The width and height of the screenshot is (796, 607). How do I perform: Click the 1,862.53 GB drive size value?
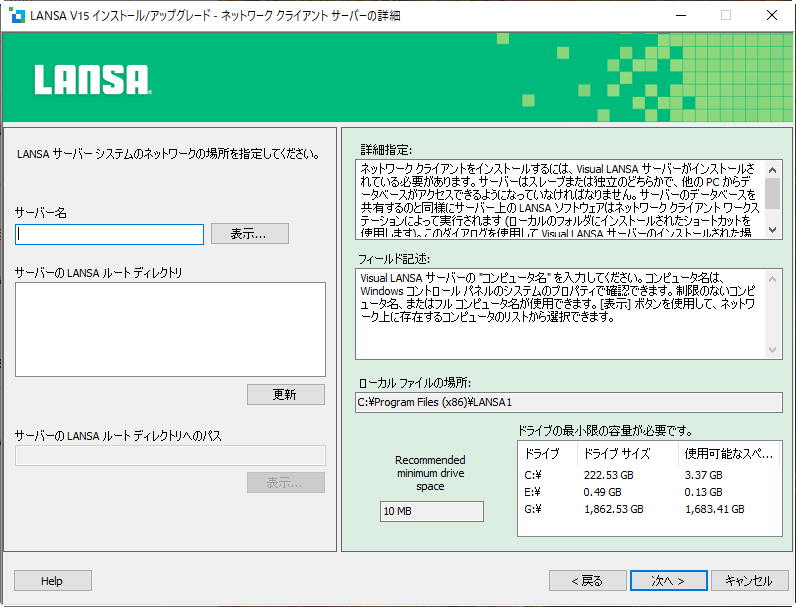(x=613, y=509)
